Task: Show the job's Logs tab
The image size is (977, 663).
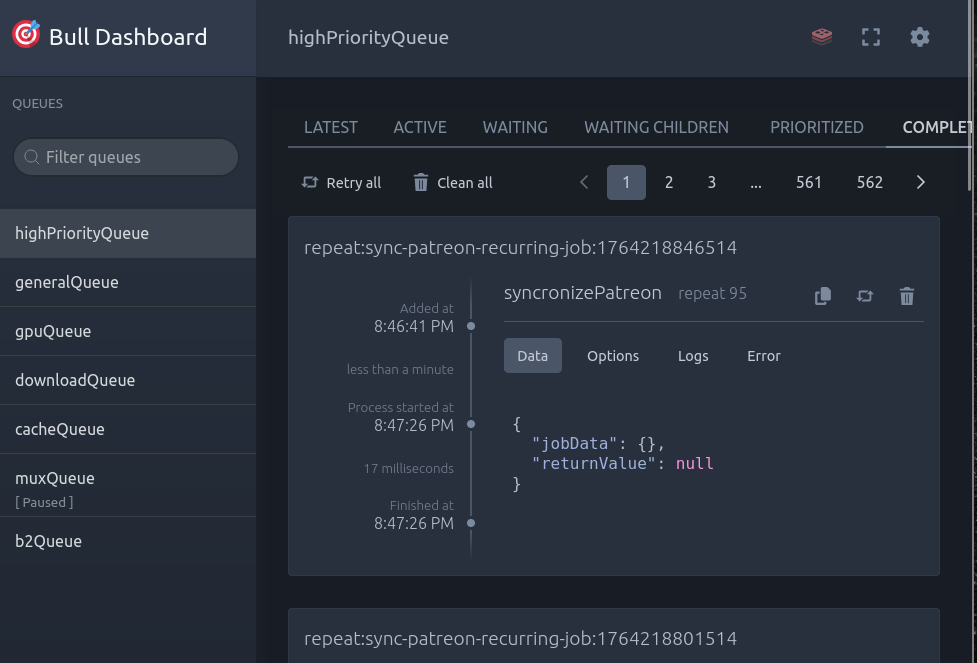Action: click(x=693, y=356)
